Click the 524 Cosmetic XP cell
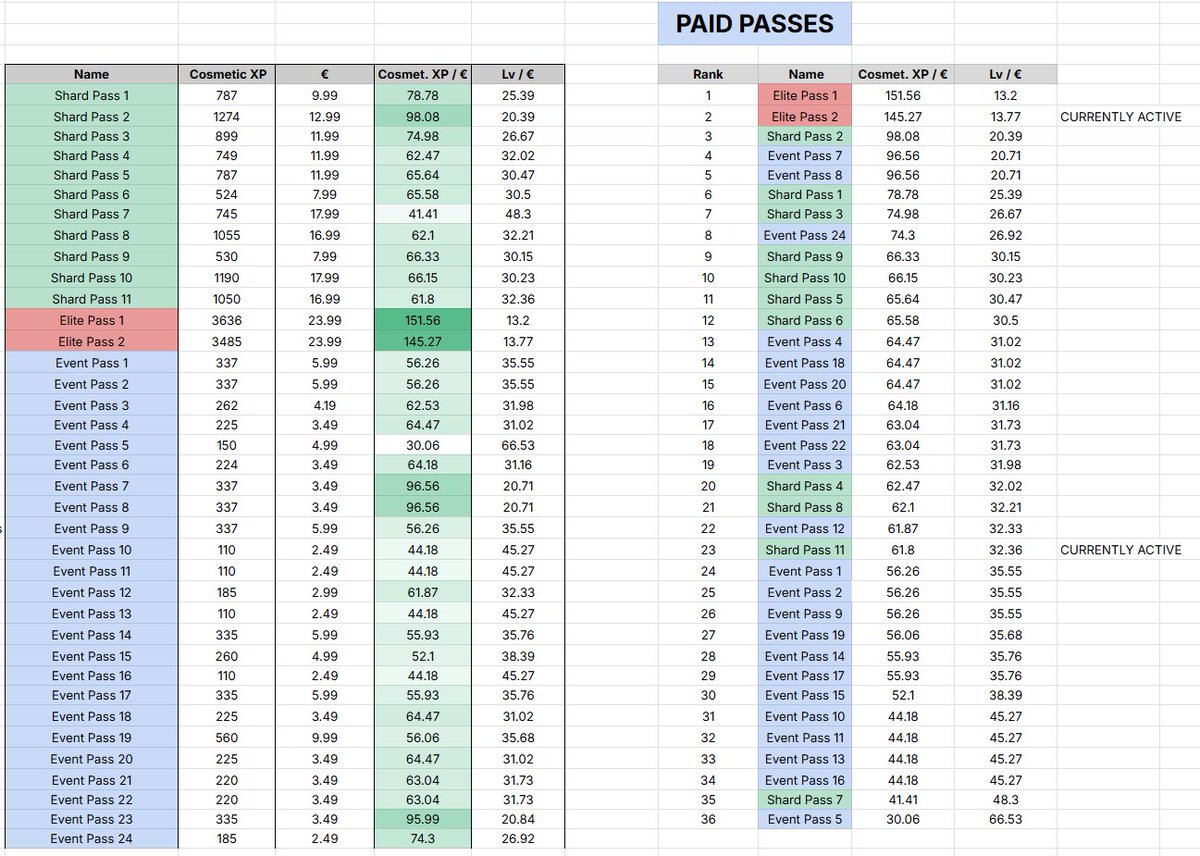The height and width of the screenshot is (856, 1200). [x=227, y=194]
